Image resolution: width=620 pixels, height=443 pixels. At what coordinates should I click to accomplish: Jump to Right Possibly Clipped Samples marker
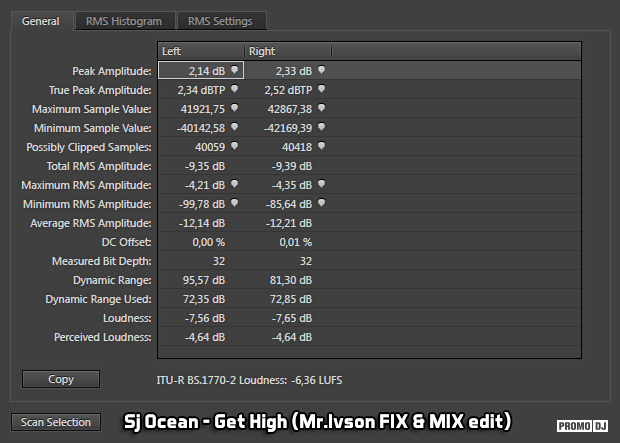pyautogui.click(x=321, y=146)
